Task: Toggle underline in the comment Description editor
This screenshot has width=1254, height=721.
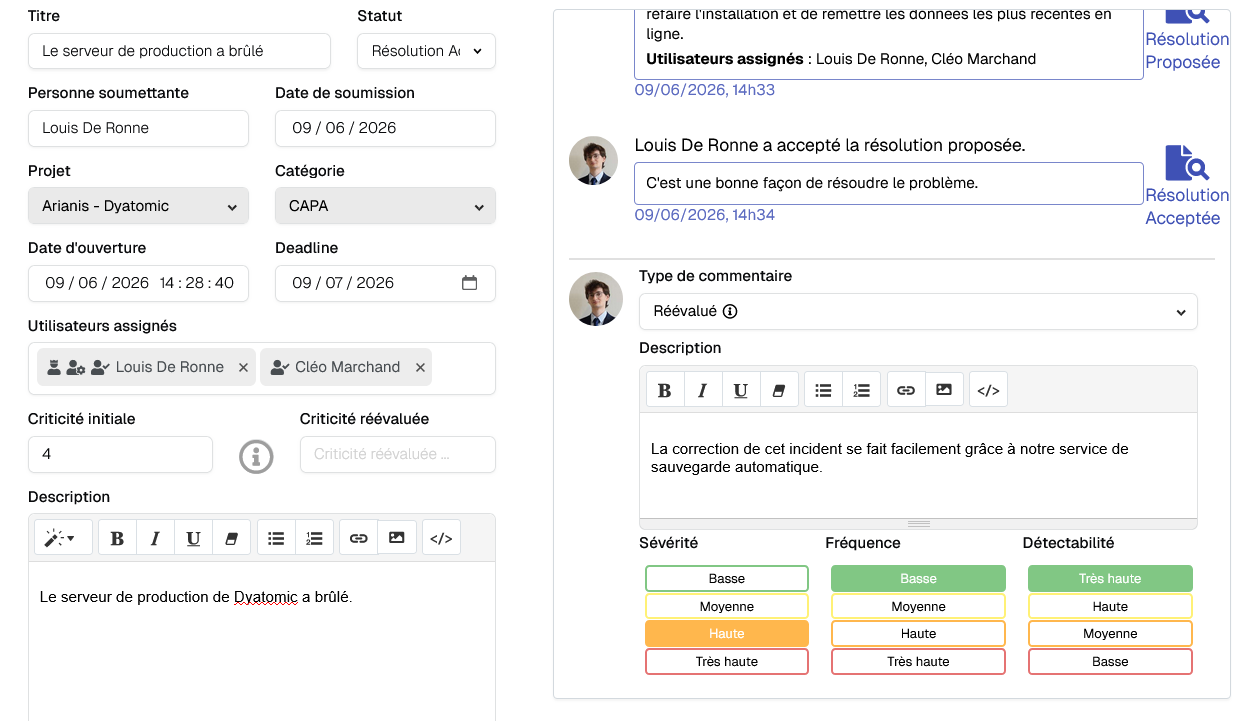Action: [741, 390]
